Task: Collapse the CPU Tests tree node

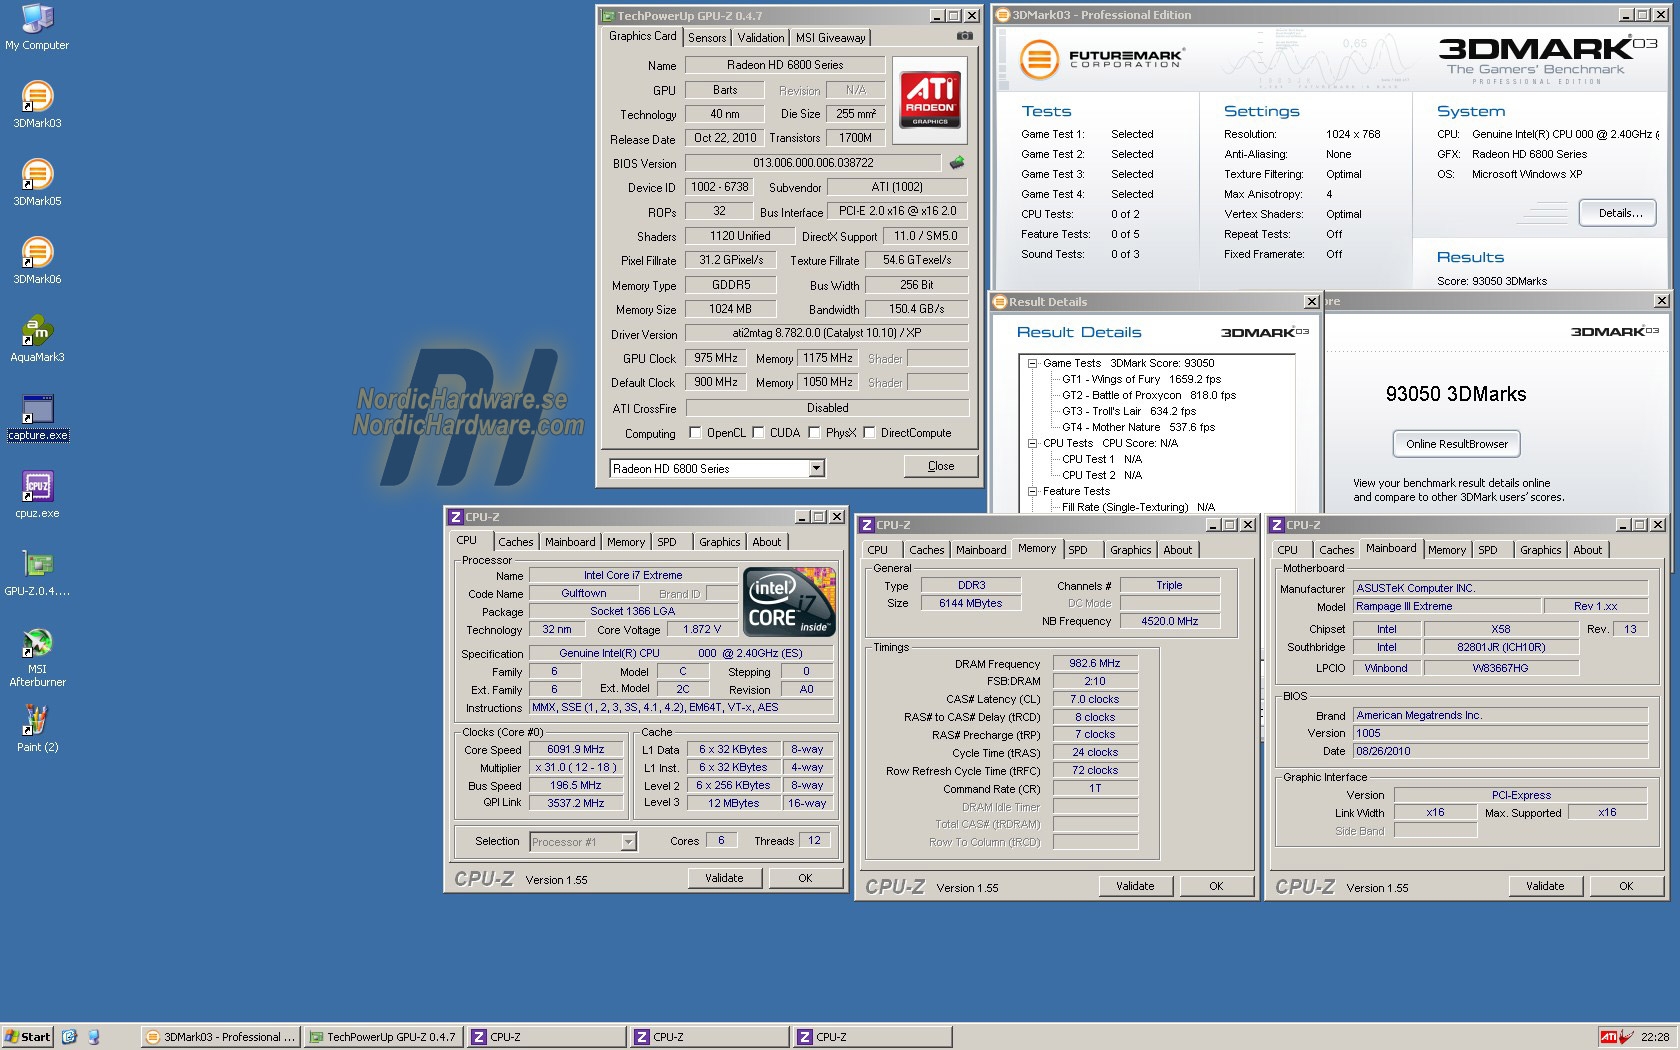Action: pyautogui.click(x=1032, y=443)
